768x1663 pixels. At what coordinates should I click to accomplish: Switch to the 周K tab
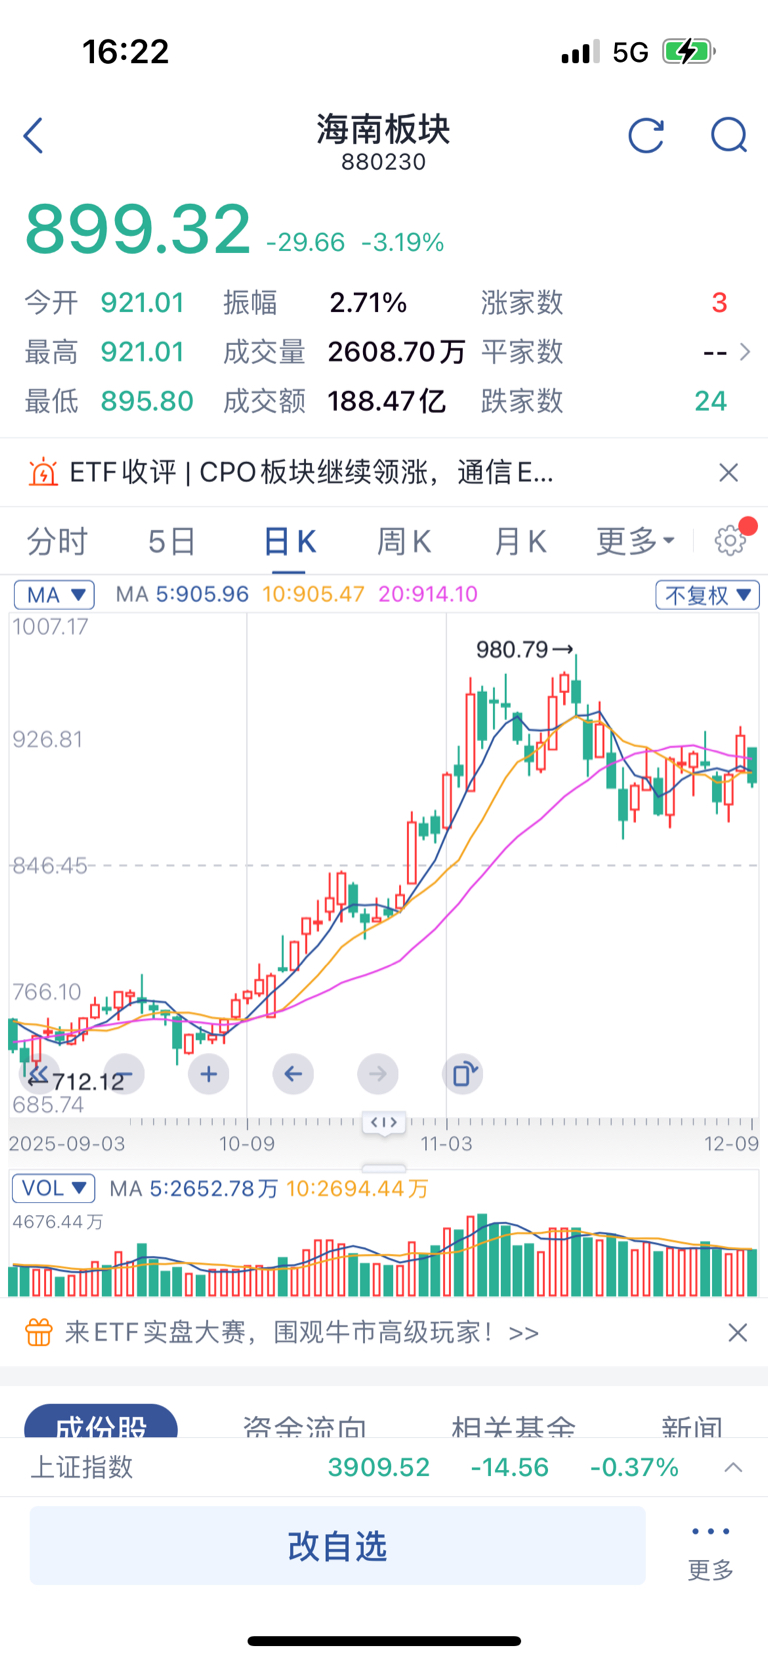[403, 541]
